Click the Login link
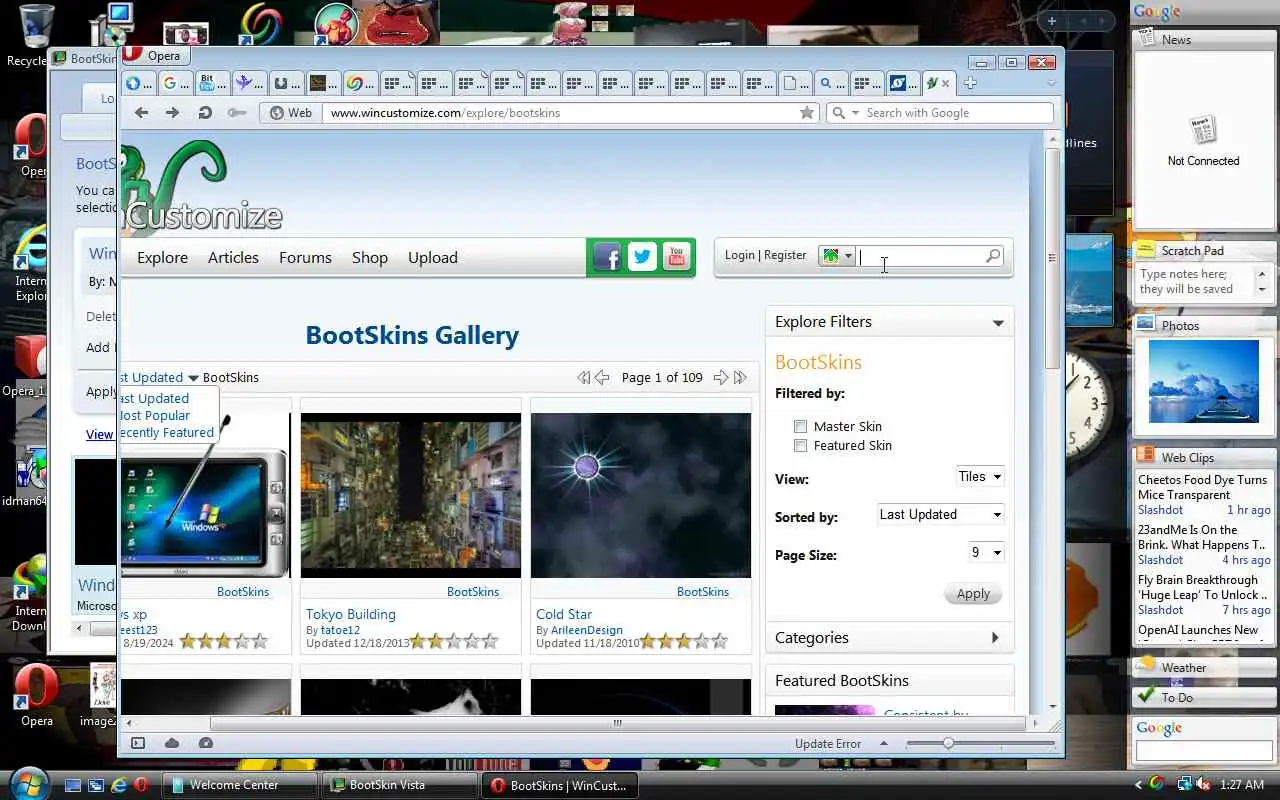 (x=740, y=255)
